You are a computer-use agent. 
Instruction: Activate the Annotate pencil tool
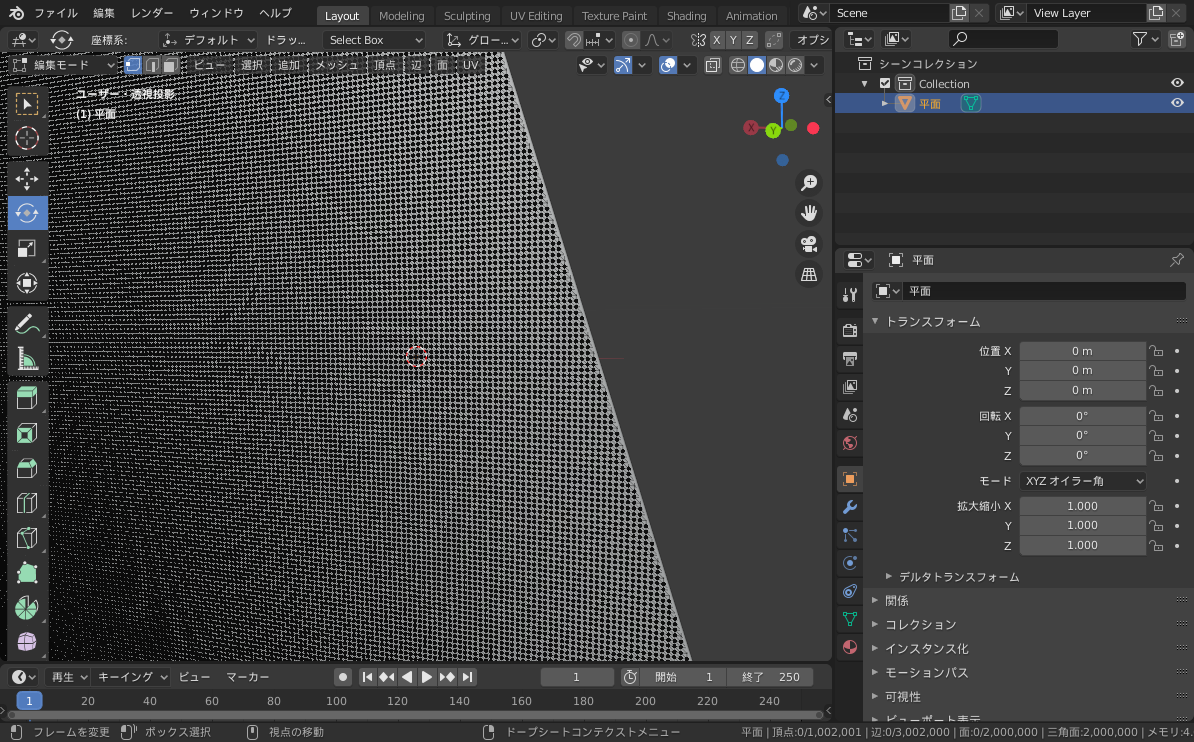[27, 325]
